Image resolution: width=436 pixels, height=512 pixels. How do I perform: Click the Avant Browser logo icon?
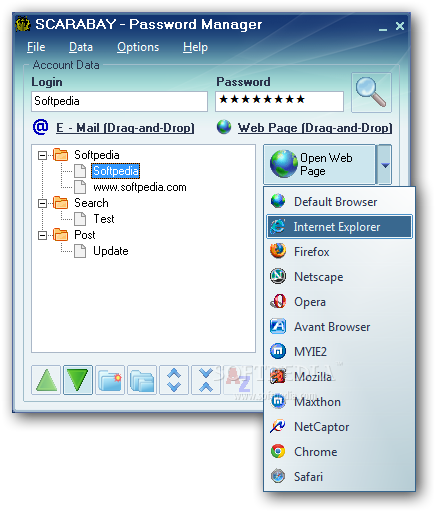(278, 326)
